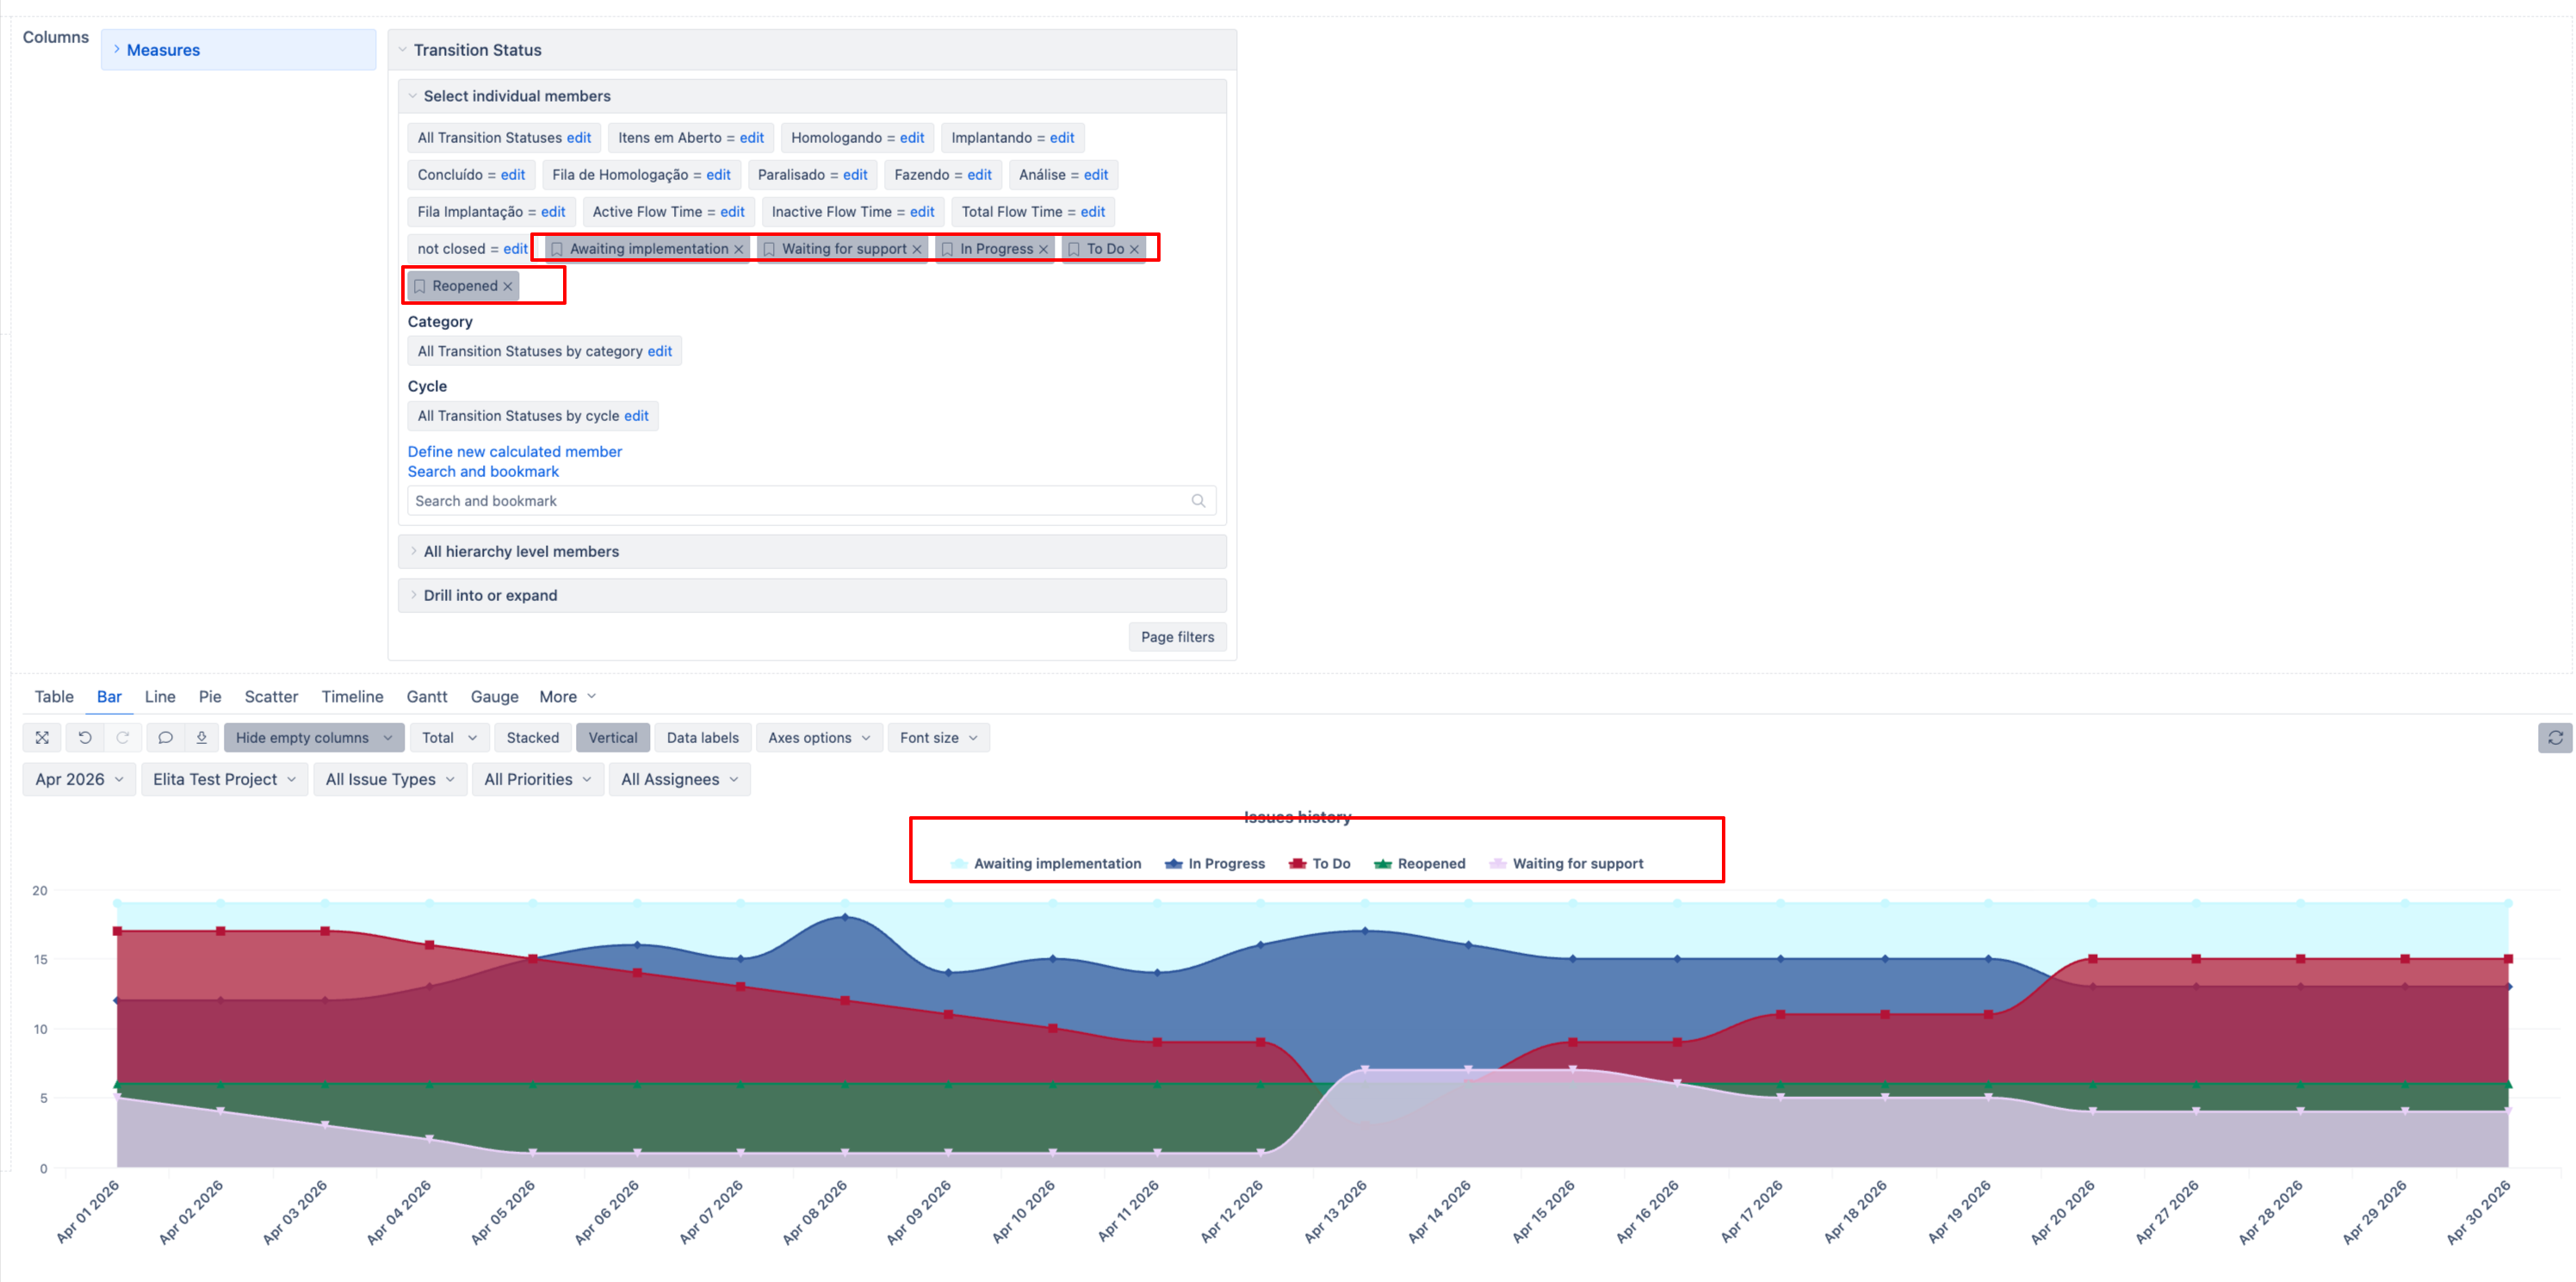Viewport: 2576px width, 1282px height.
Task: Open the comment speech bubble icon
Action: point(165,738)
